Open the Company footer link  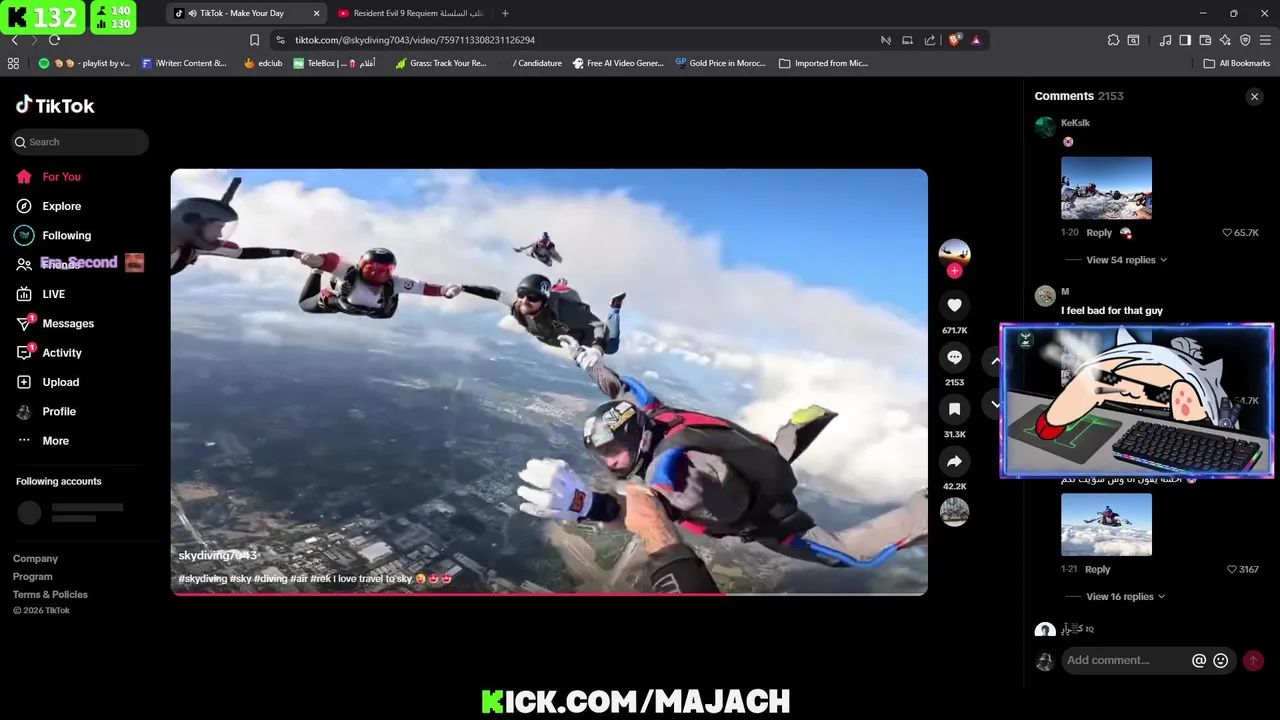tap(35, 559)
